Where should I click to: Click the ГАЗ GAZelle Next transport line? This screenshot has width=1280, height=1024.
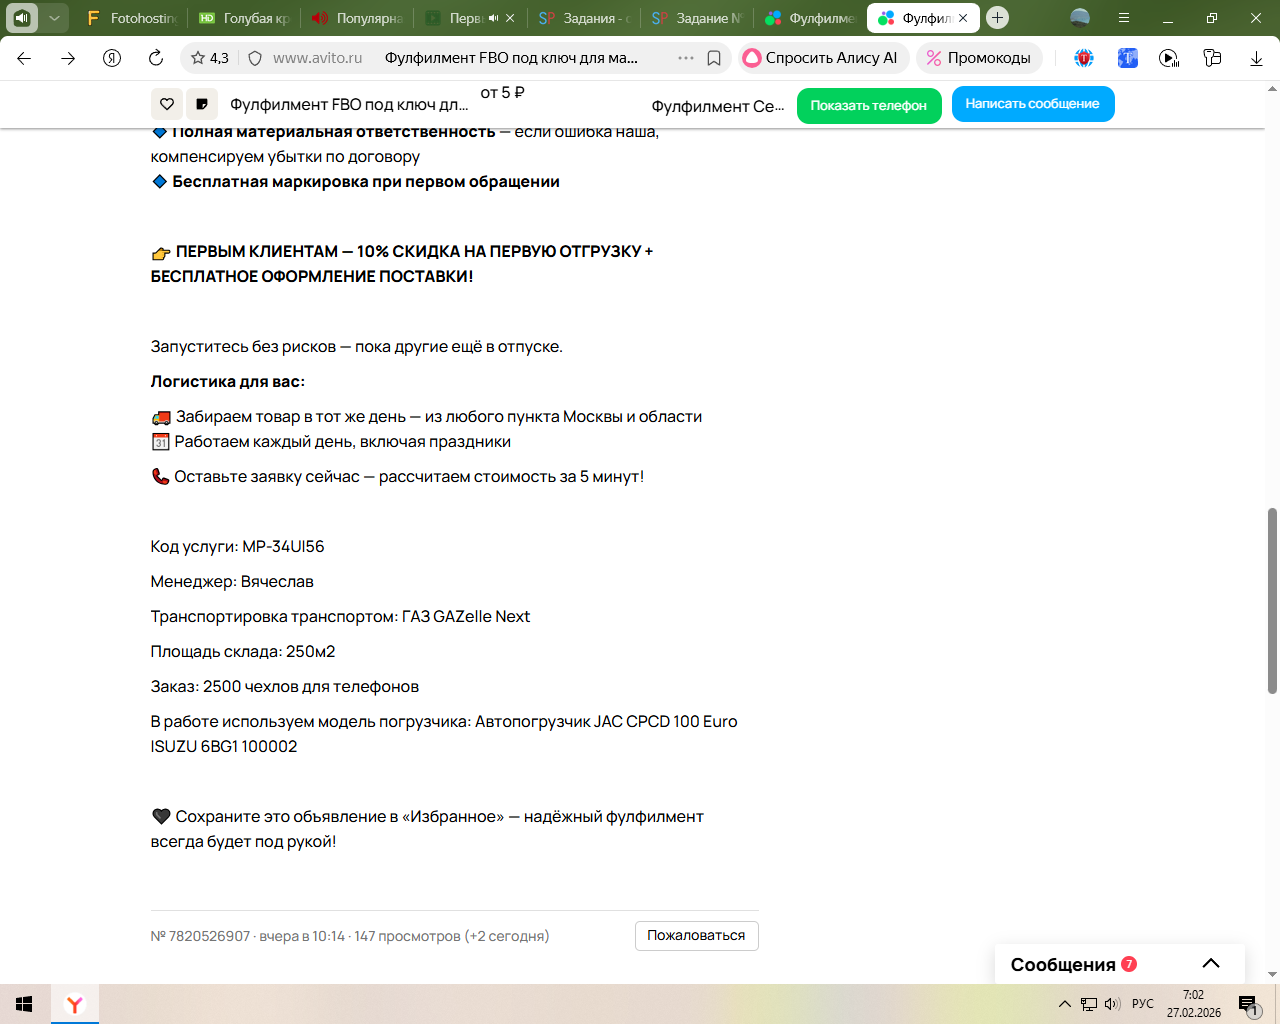coord(341,617)
